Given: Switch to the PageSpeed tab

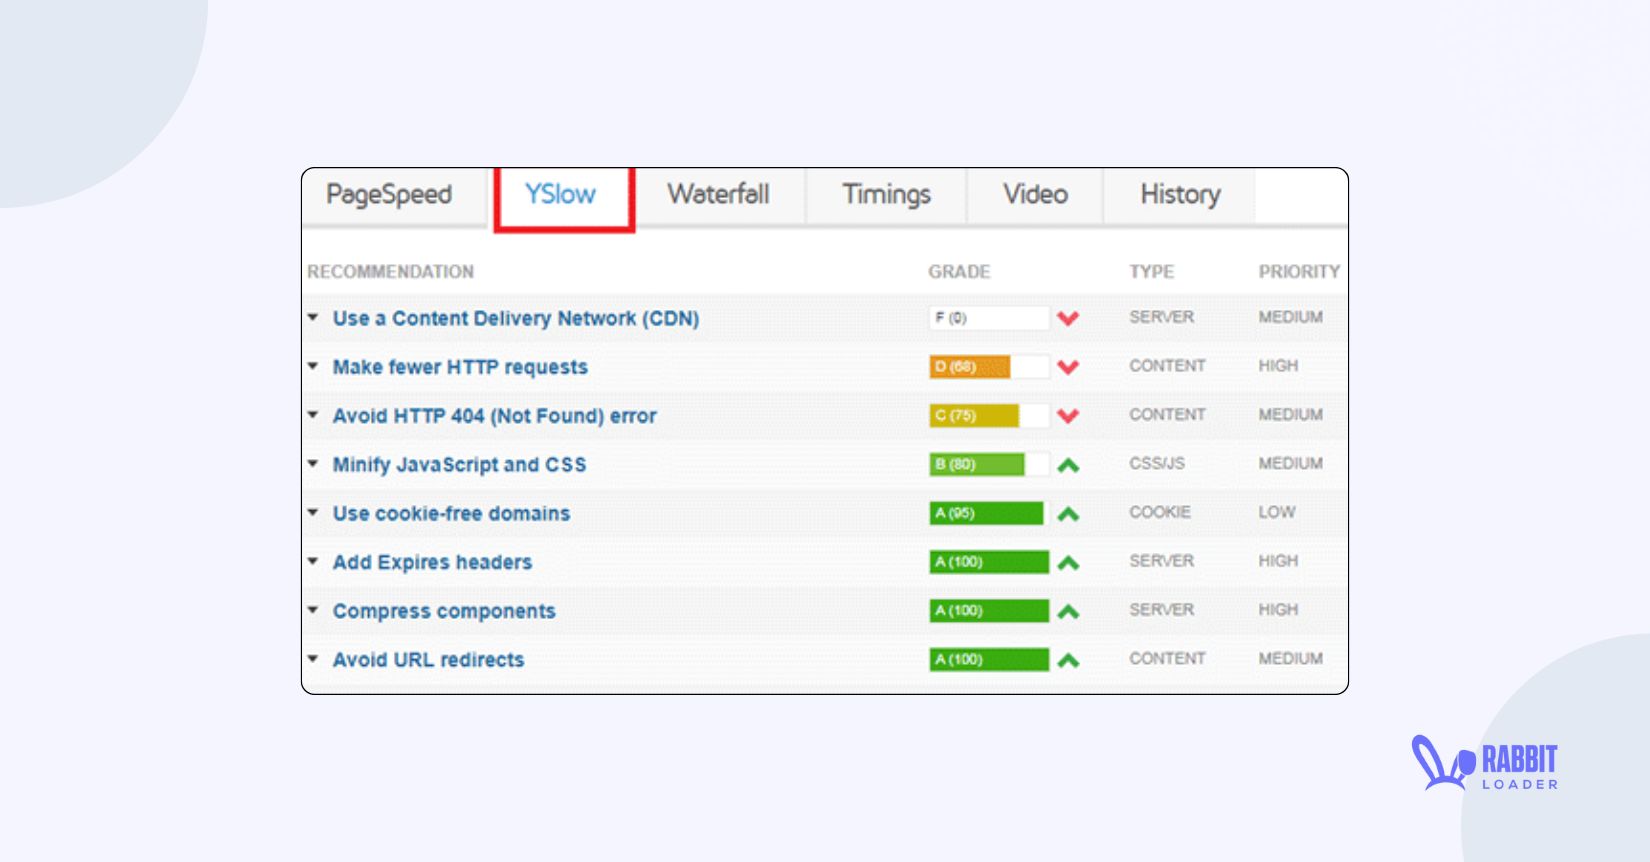Looking at the screenshot, I should (x=389, y=195).
